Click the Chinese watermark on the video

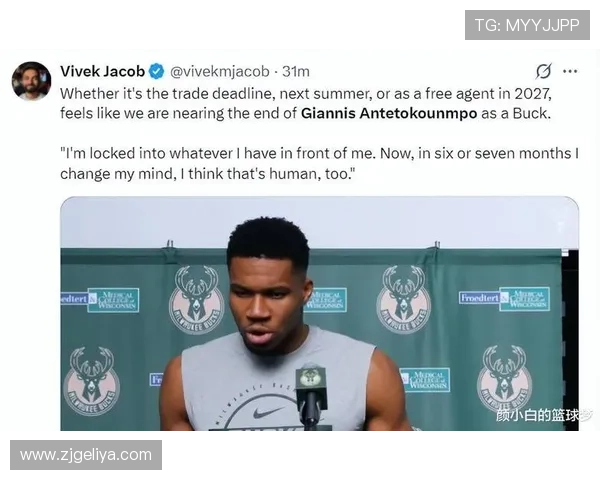point(544,415)
